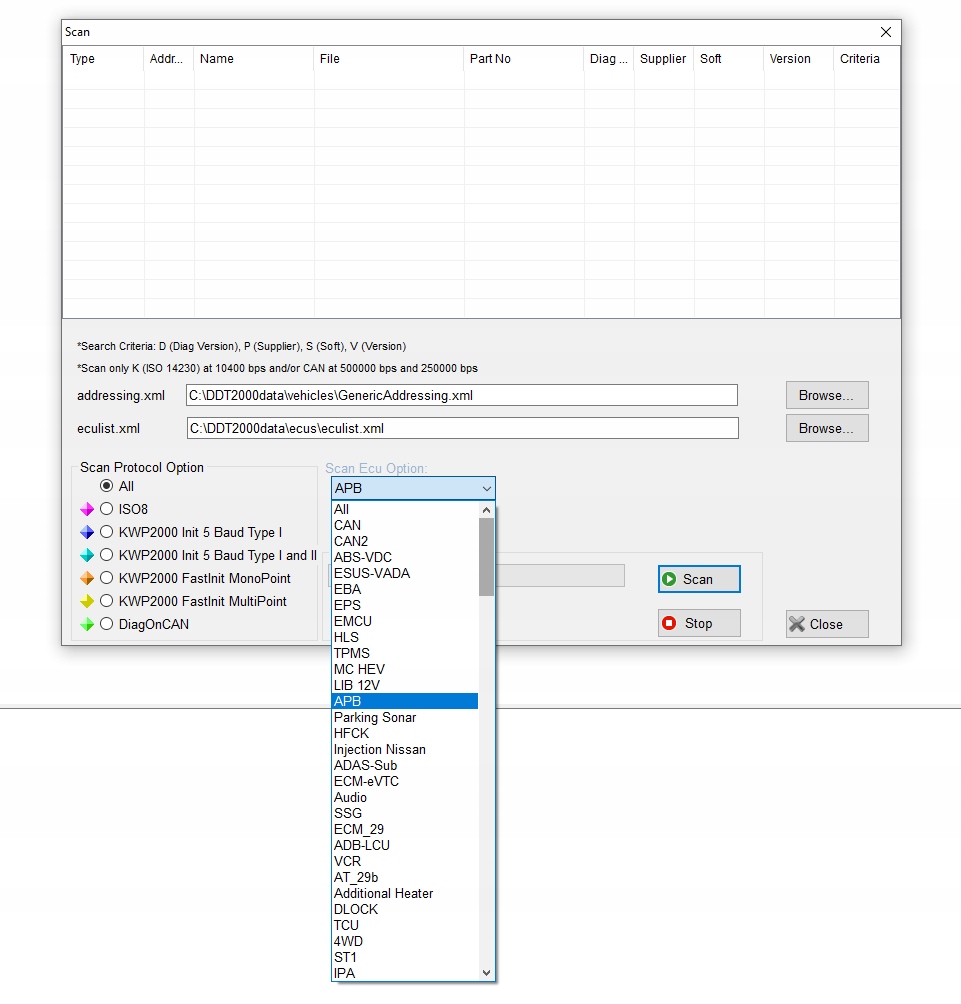Sort results by the Version column
The width and height of the screenshot is (961, 1004).
798,59
